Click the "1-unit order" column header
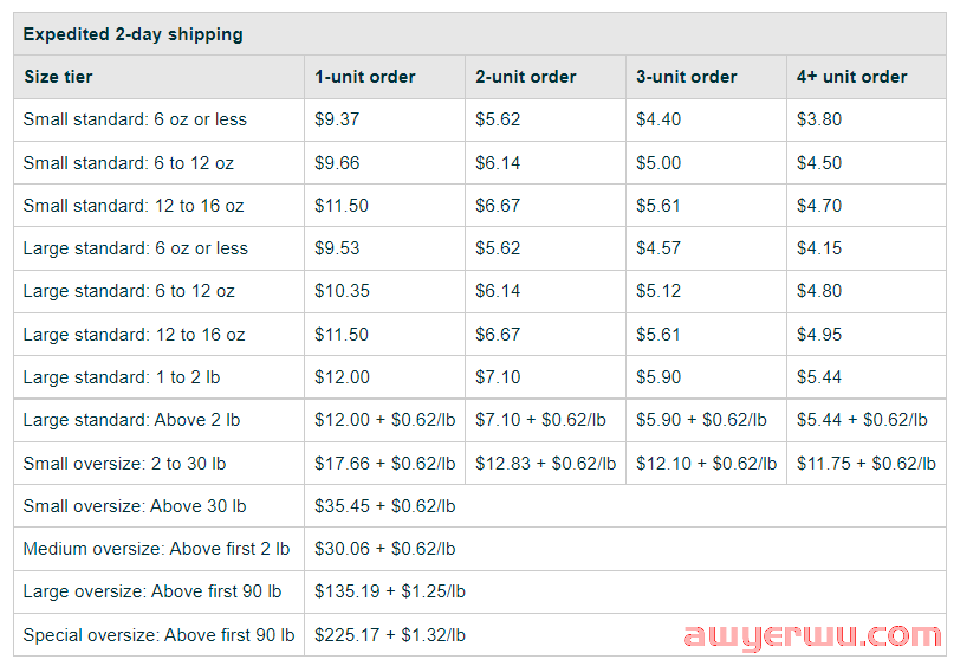Screen dimensions: 960x666 coord(365,77)
